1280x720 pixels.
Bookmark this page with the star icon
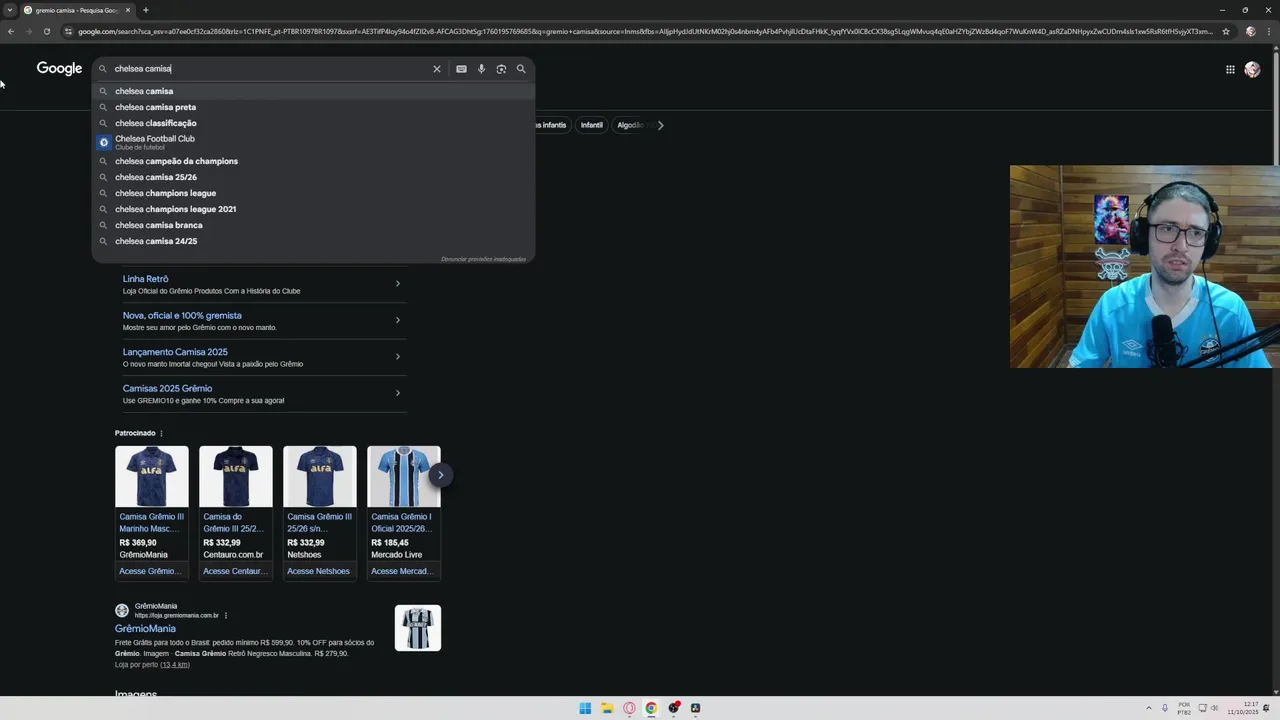click(x=1225, y=31)
